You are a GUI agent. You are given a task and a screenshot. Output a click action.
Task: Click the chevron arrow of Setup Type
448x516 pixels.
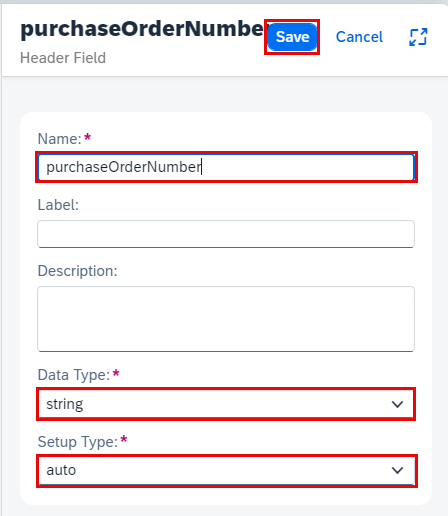[x=397, y=470]
